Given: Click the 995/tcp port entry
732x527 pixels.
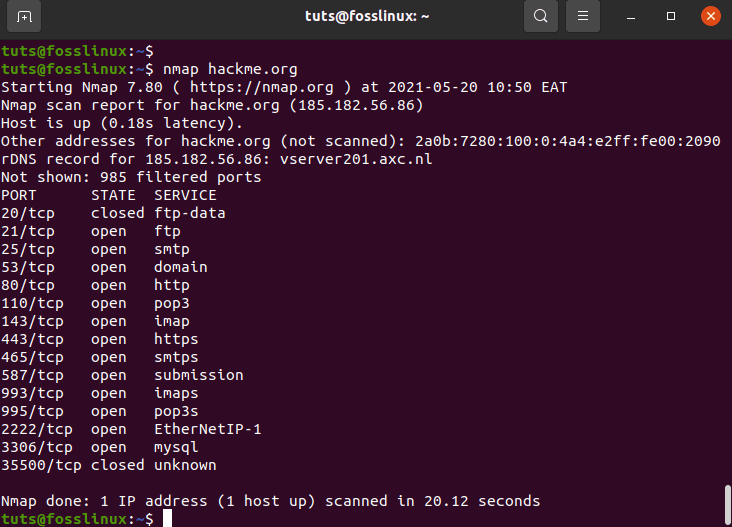Looking at the screenshot, I should coord(32,412).
